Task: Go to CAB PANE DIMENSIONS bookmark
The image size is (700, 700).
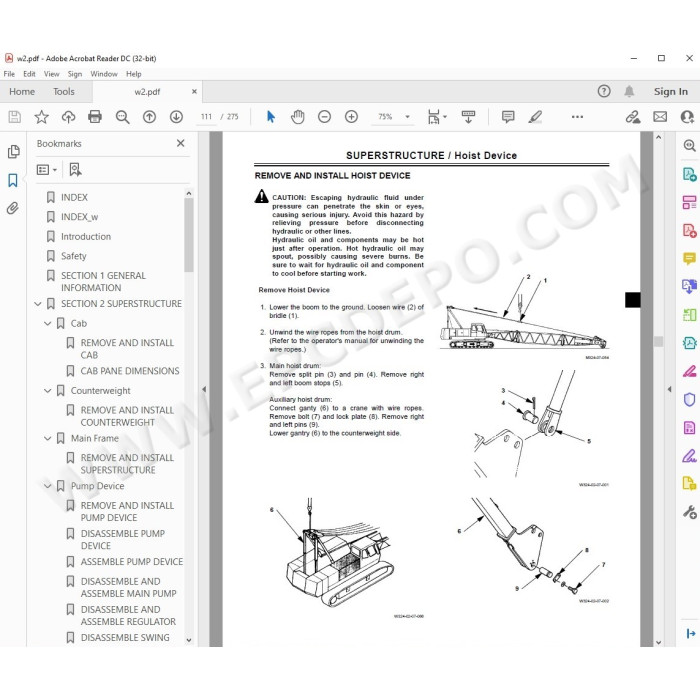Action: pos(130,371)
